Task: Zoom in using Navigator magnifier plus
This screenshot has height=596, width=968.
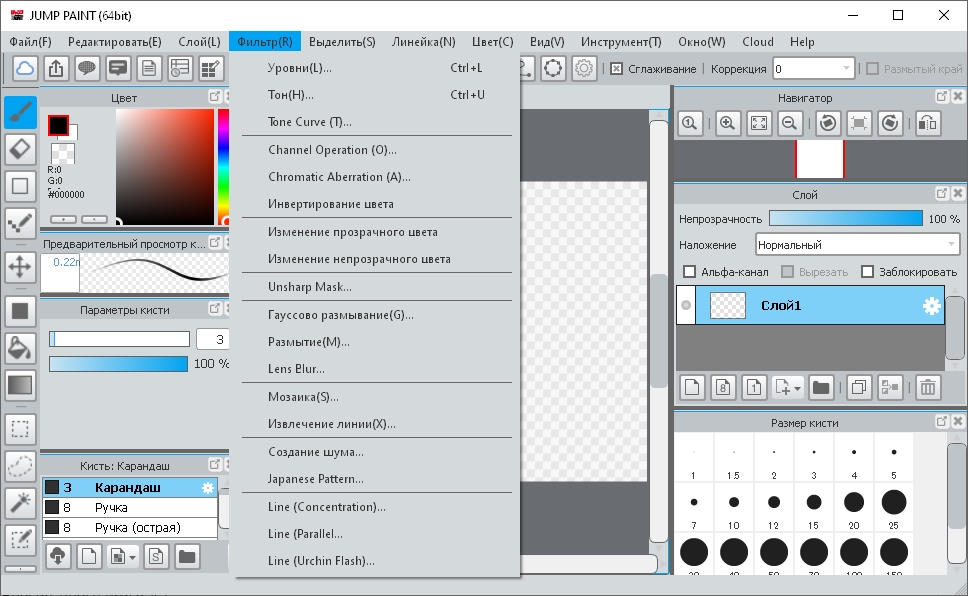Action: click(728, 123)
